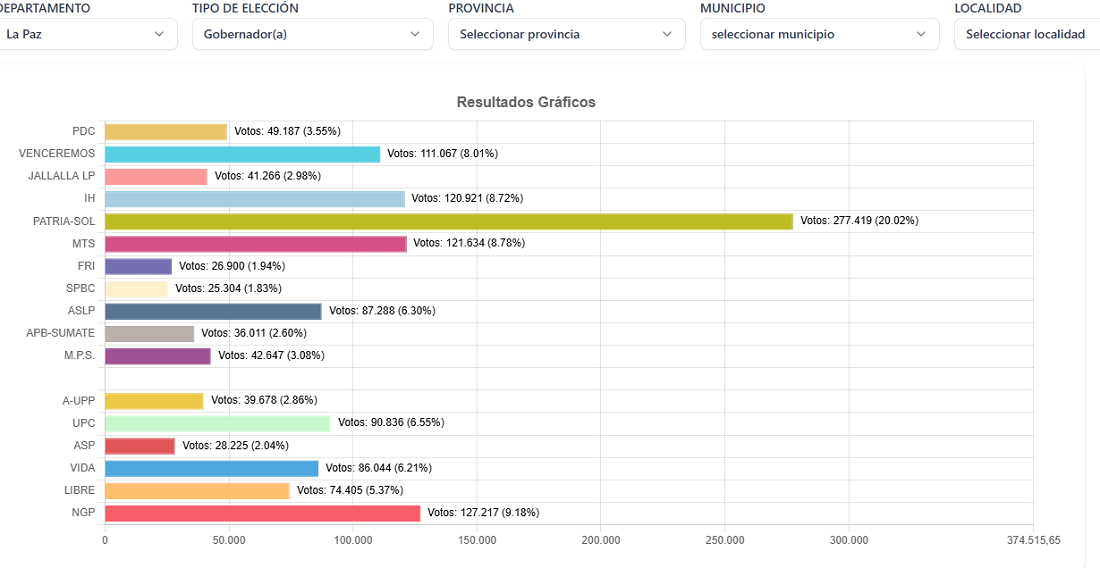Click the chevron in the Gobernador(a) selector
This screenshot has height=568, width=1100.
click(x=416, y=34)
